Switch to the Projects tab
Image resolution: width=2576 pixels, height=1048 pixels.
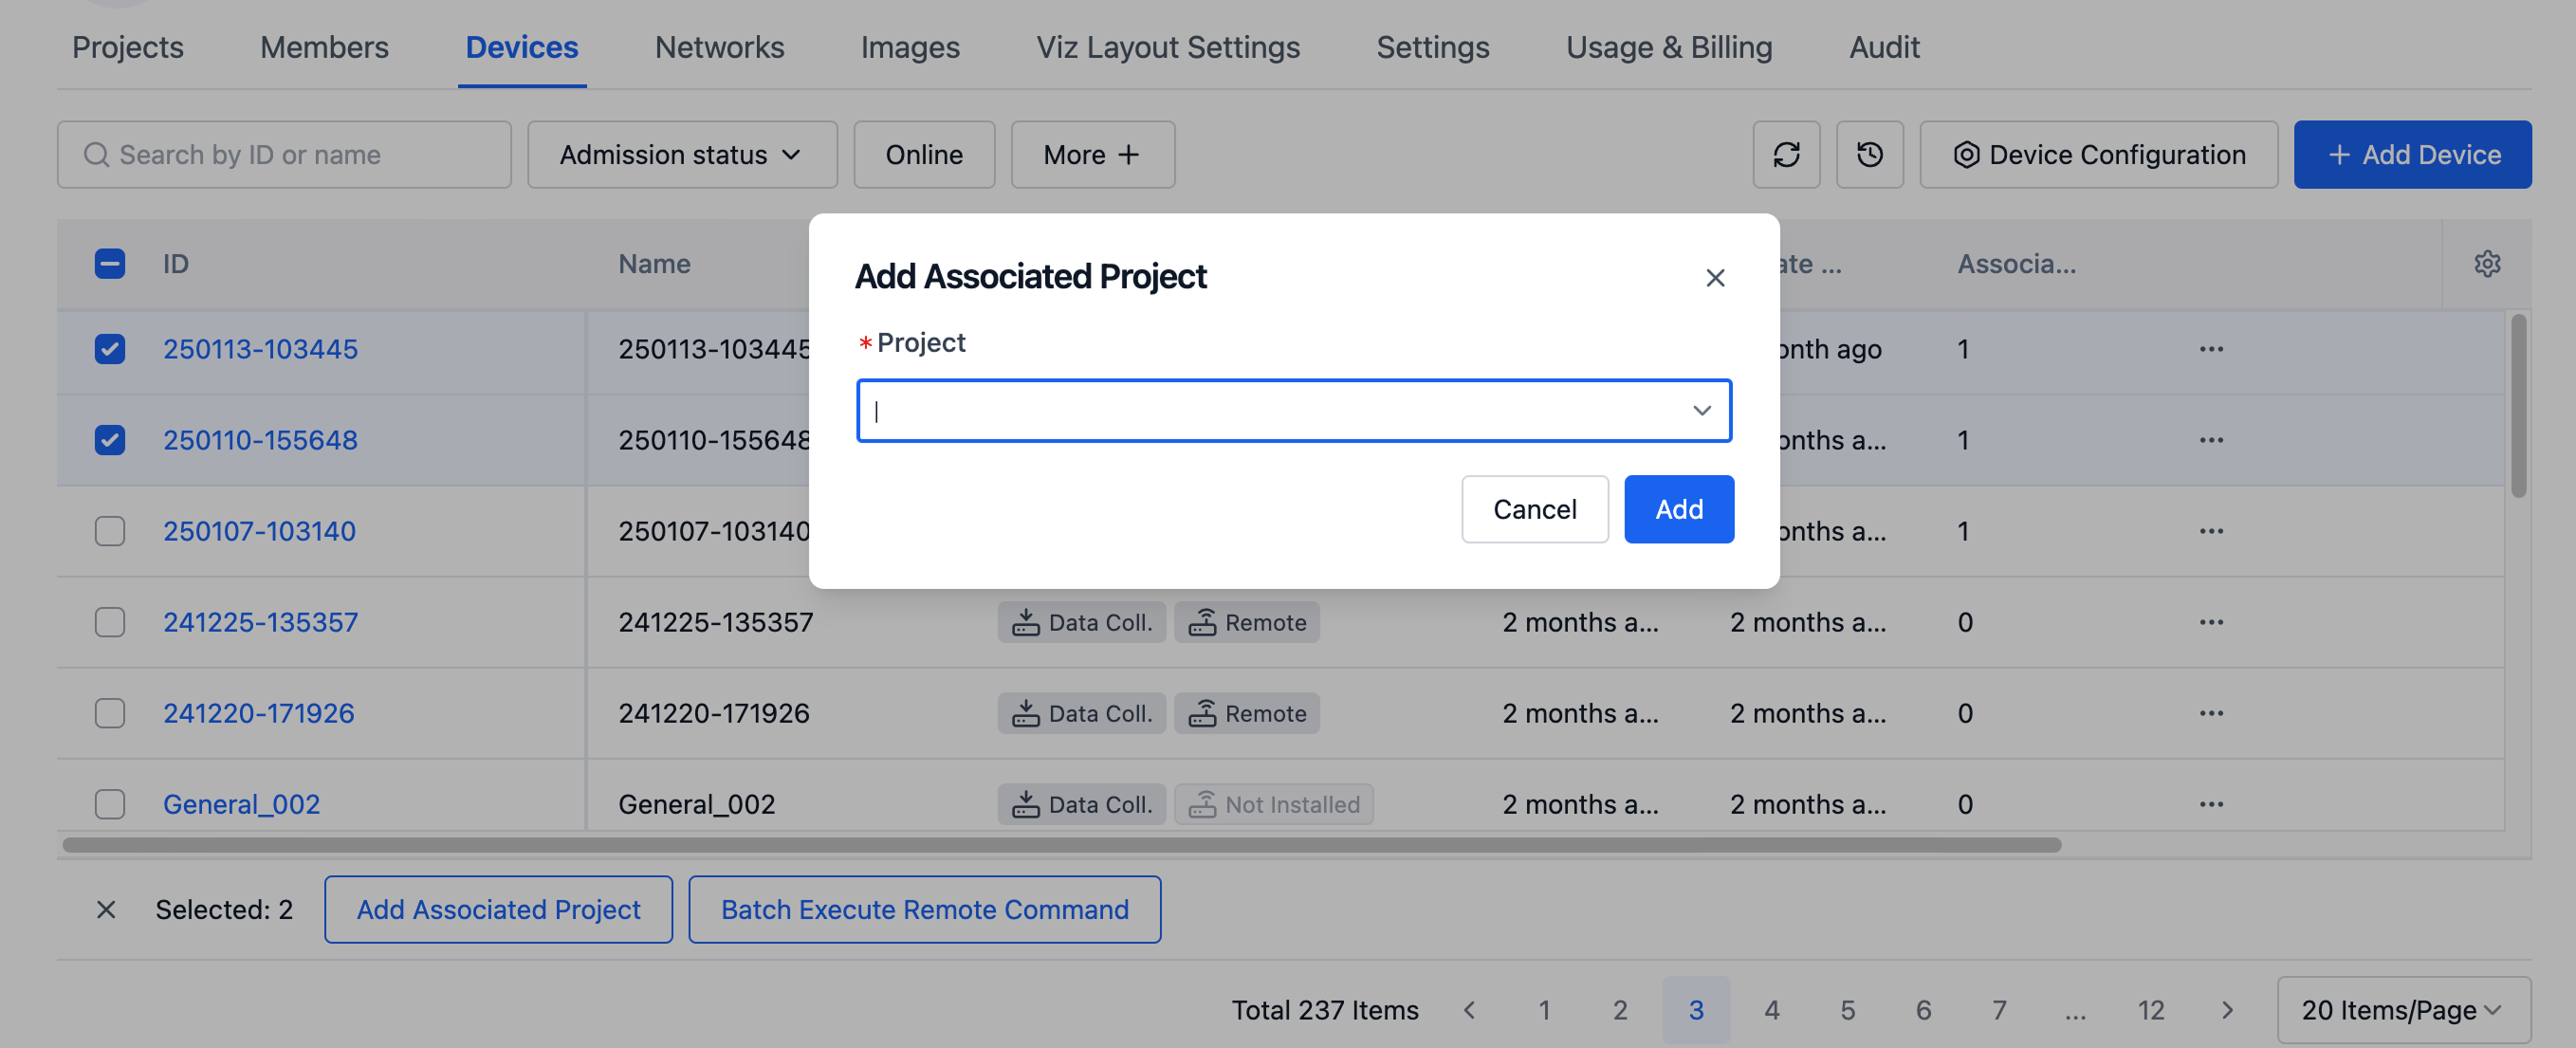click(x=128, y=47)
